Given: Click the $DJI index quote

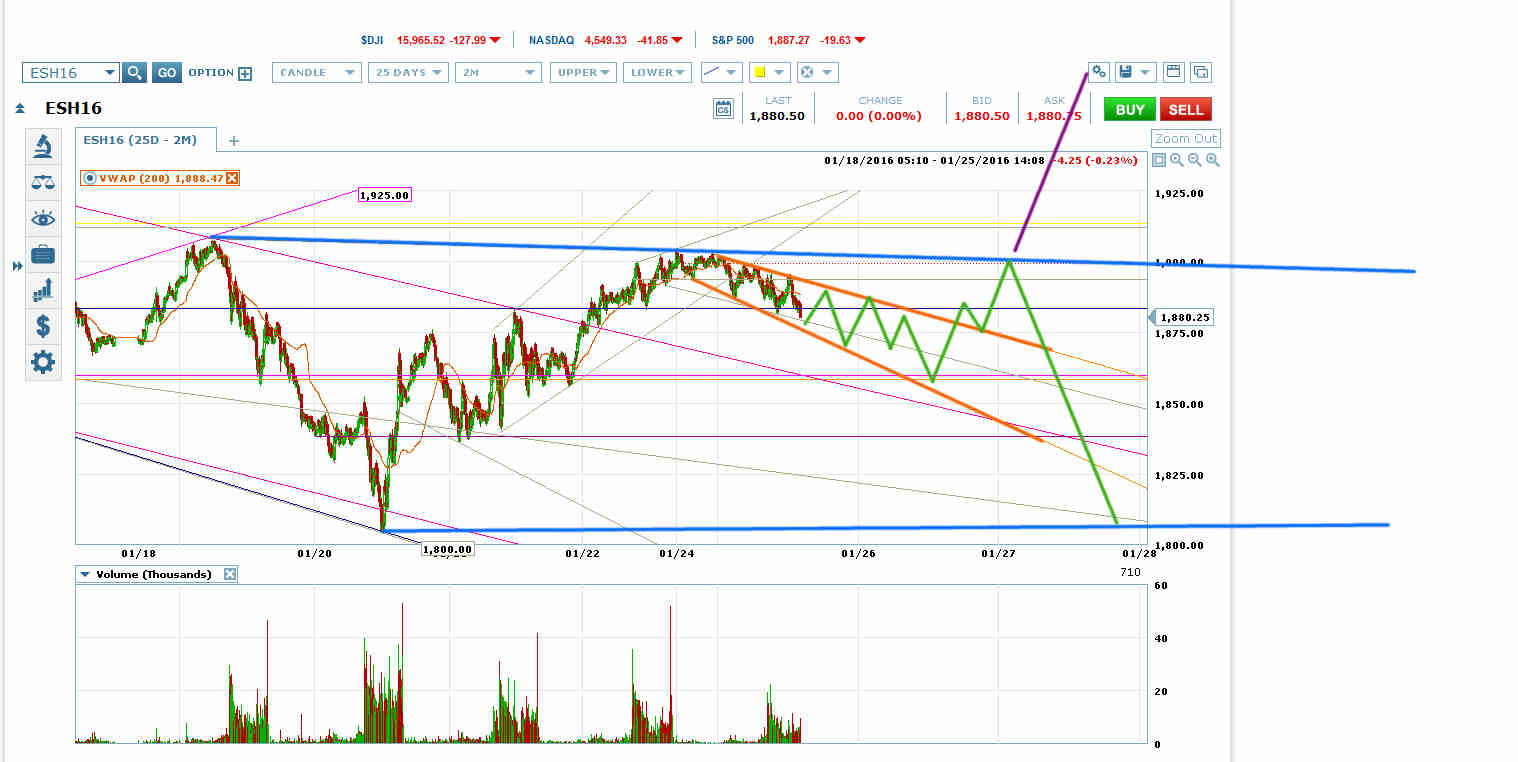Looking at the screenshot, I should click(x=432, y=40).
